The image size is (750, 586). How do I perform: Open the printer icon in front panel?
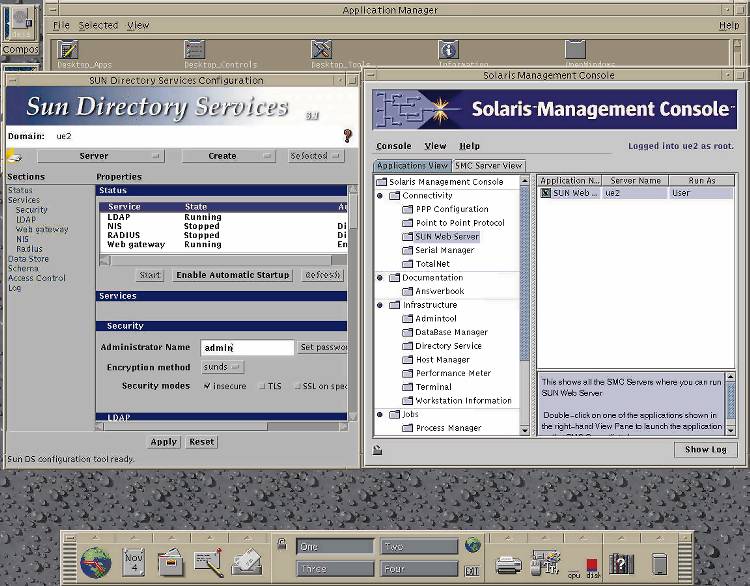point(508,563)
